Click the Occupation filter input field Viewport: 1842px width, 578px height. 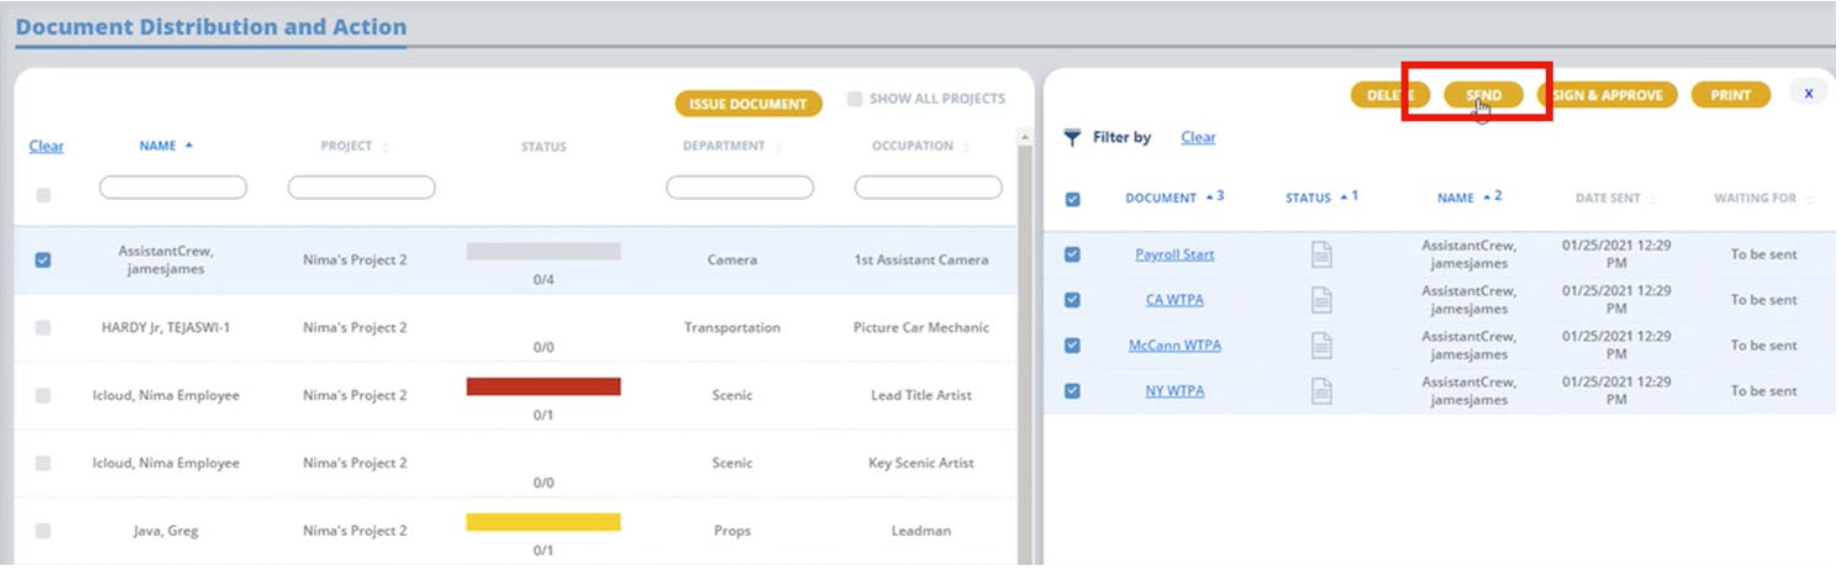928,188
